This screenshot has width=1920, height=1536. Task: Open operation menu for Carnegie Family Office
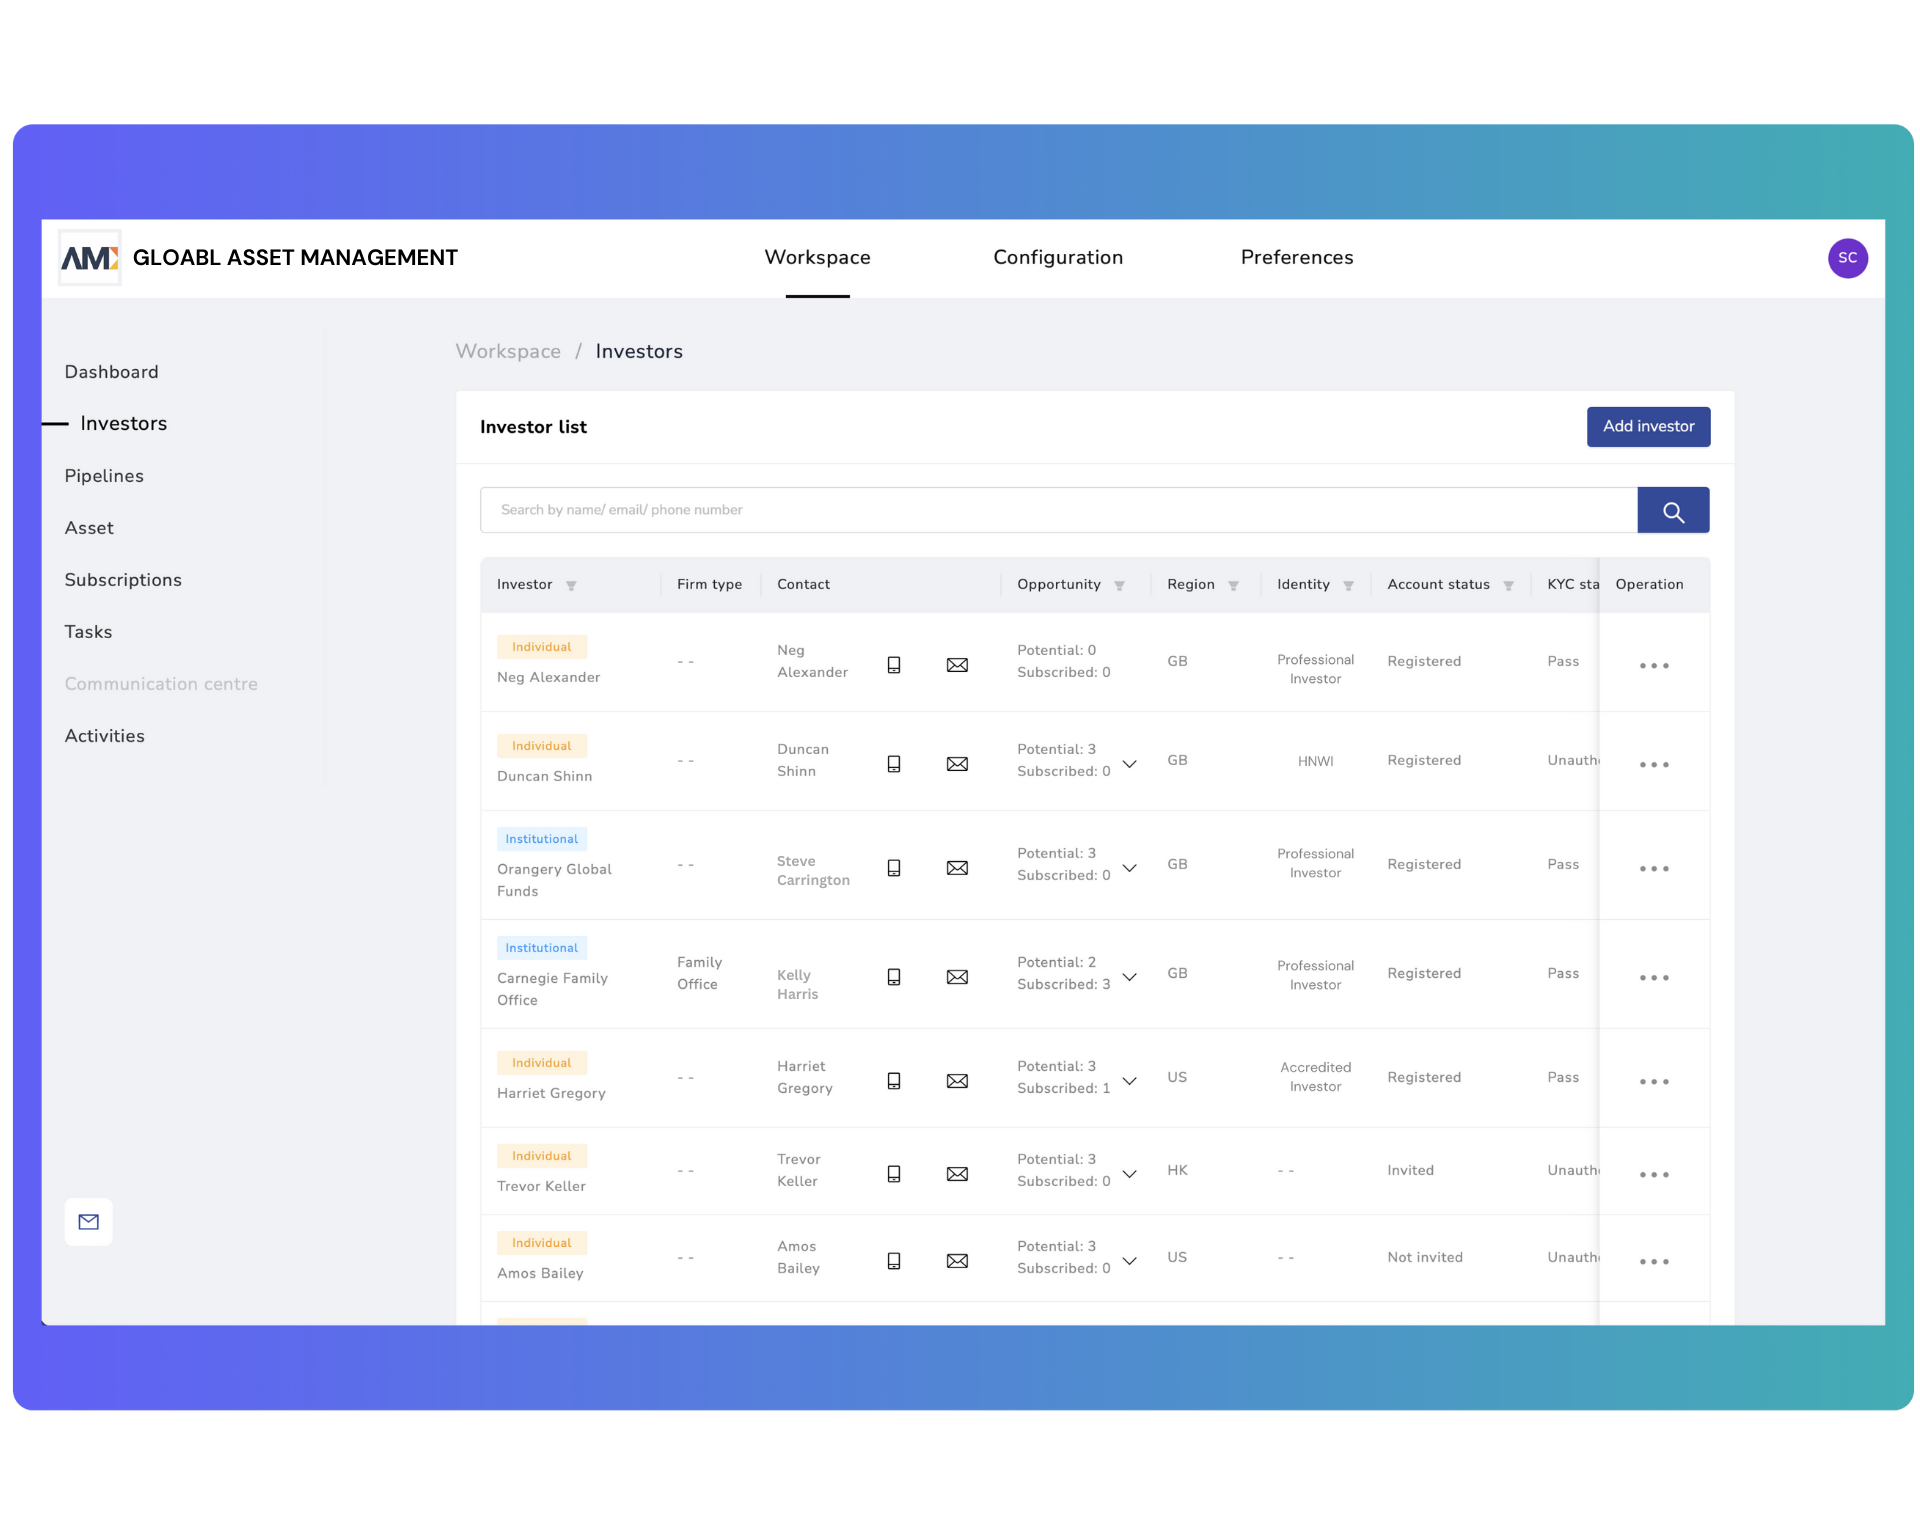point(1654,978)
